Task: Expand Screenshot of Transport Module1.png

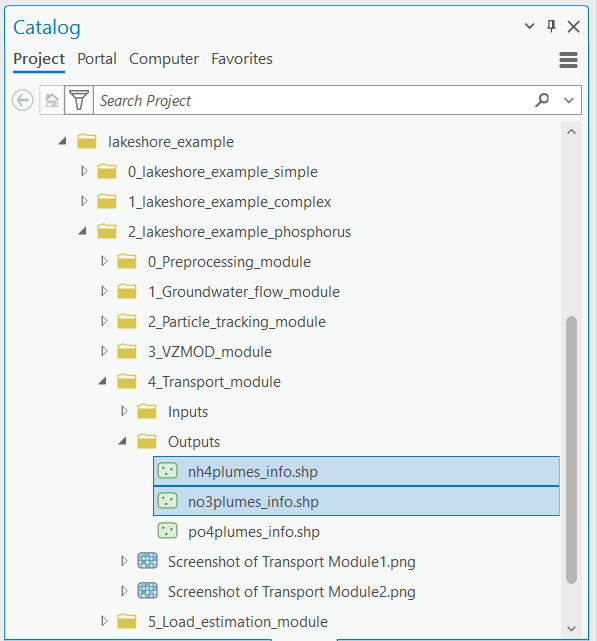Action: pyautogui.click(x=124, y=561)
